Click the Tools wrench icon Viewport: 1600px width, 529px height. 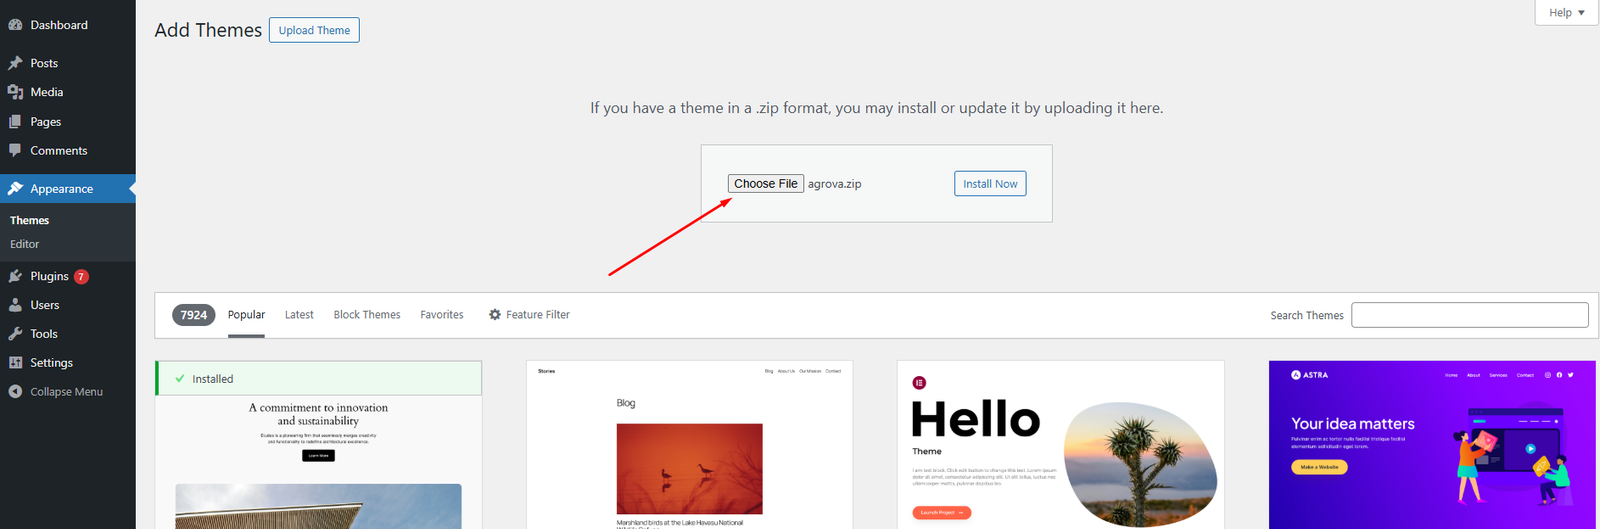pyautogui.click(x=15, y=334)
